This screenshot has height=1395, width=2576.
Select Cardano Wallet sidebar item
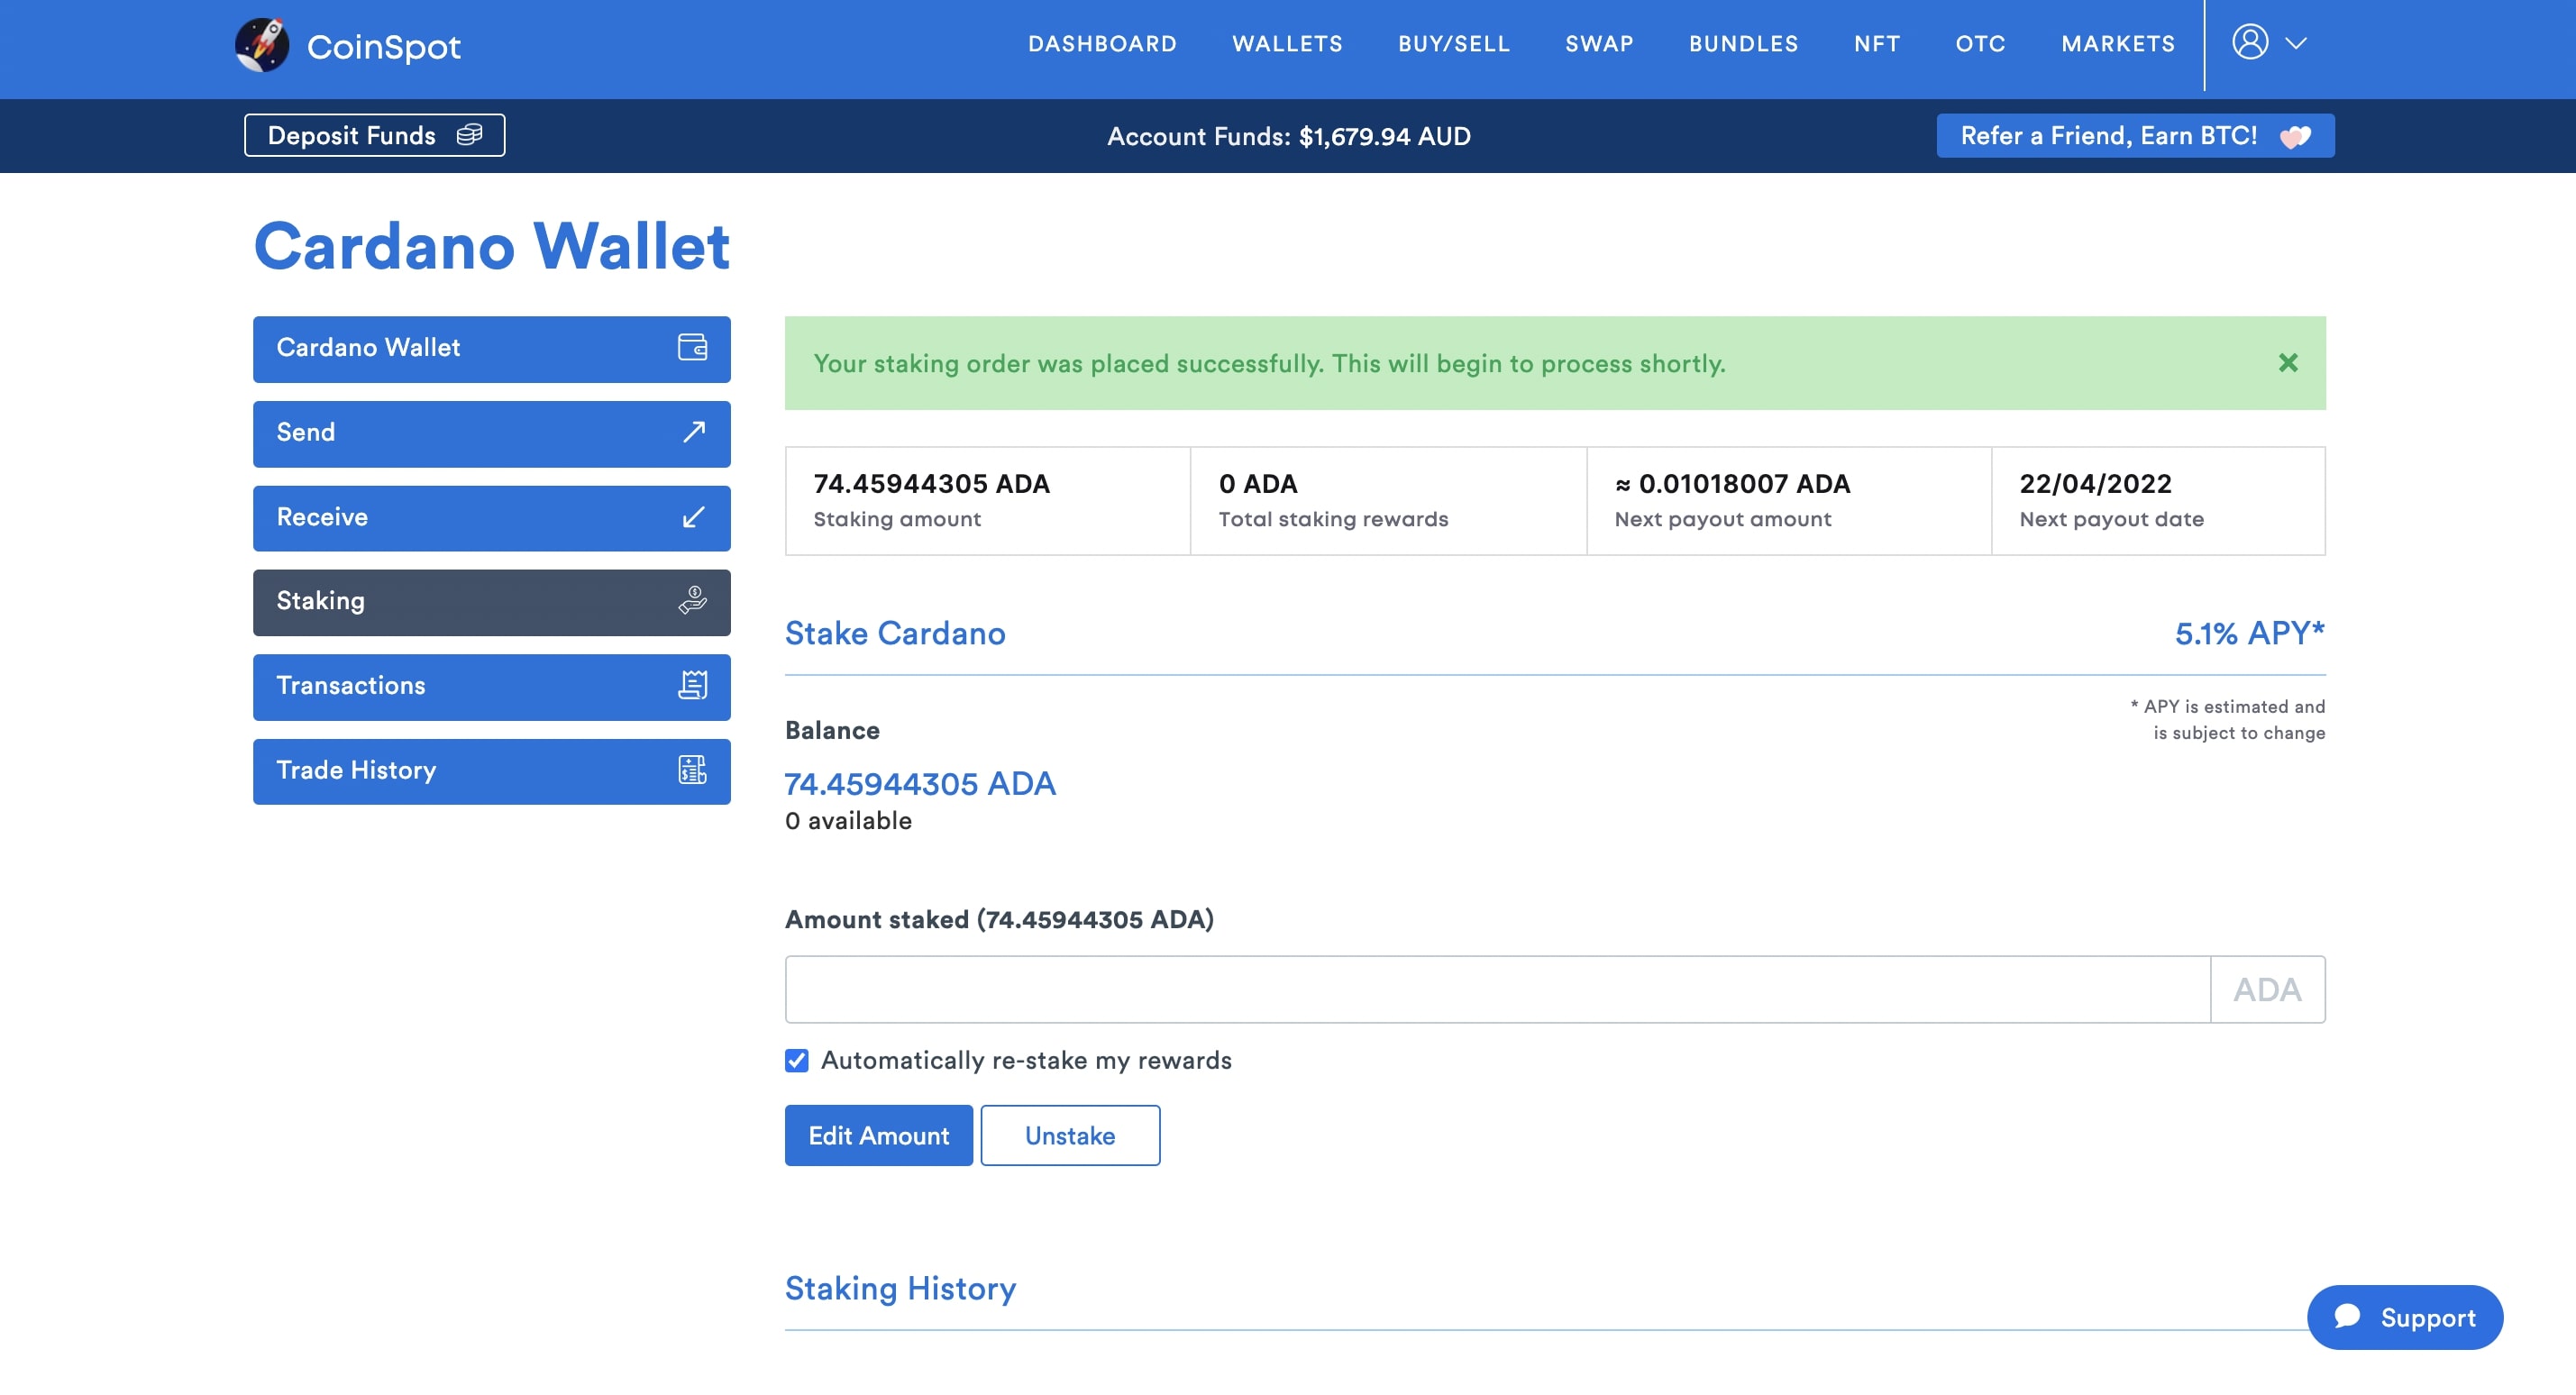pyautogui.click(x=491, y=348)
